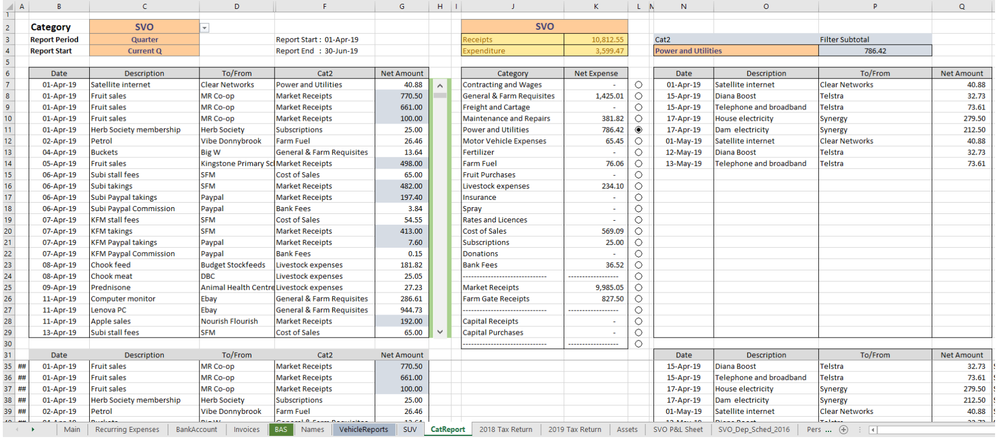The width and height of the screenshot is (999, 442).
Task: Select the Cost of Sales radio button
Action: click(638, 231)
